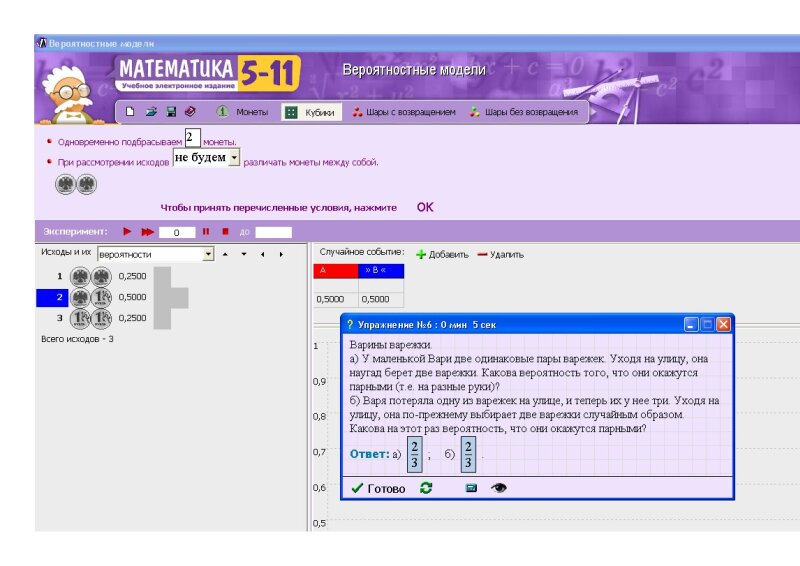Start the experiment with red play button

point(127,231)
